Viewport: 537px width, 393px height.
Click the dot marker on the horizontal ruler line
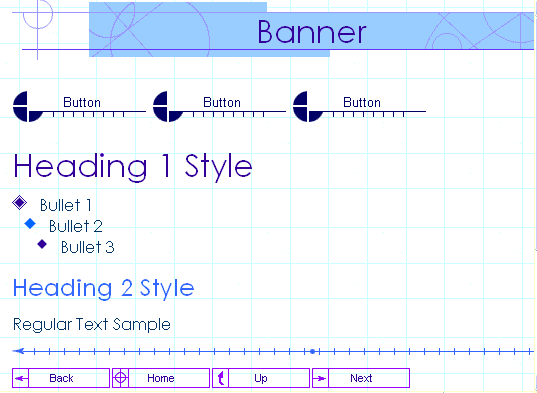(x=312, y=351)
